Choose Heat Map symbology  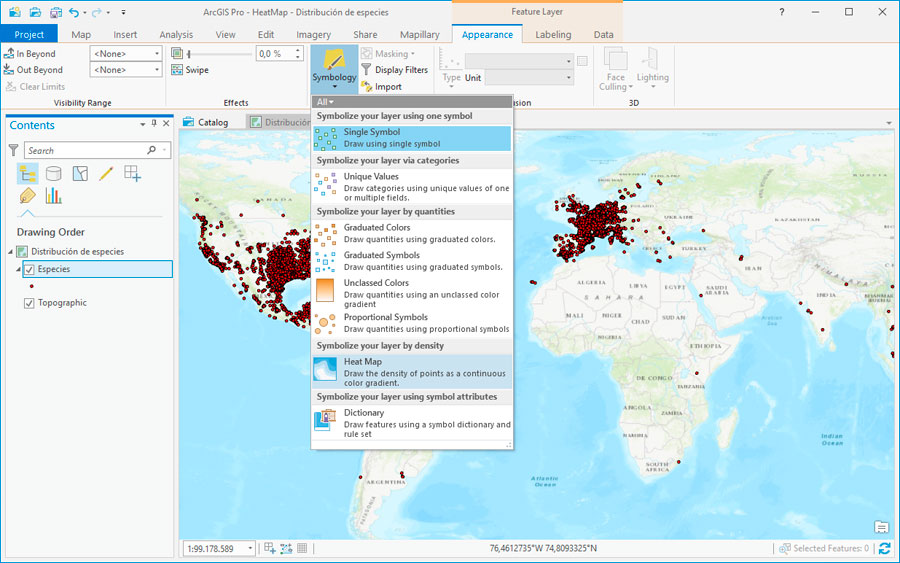tap(412, 372)
